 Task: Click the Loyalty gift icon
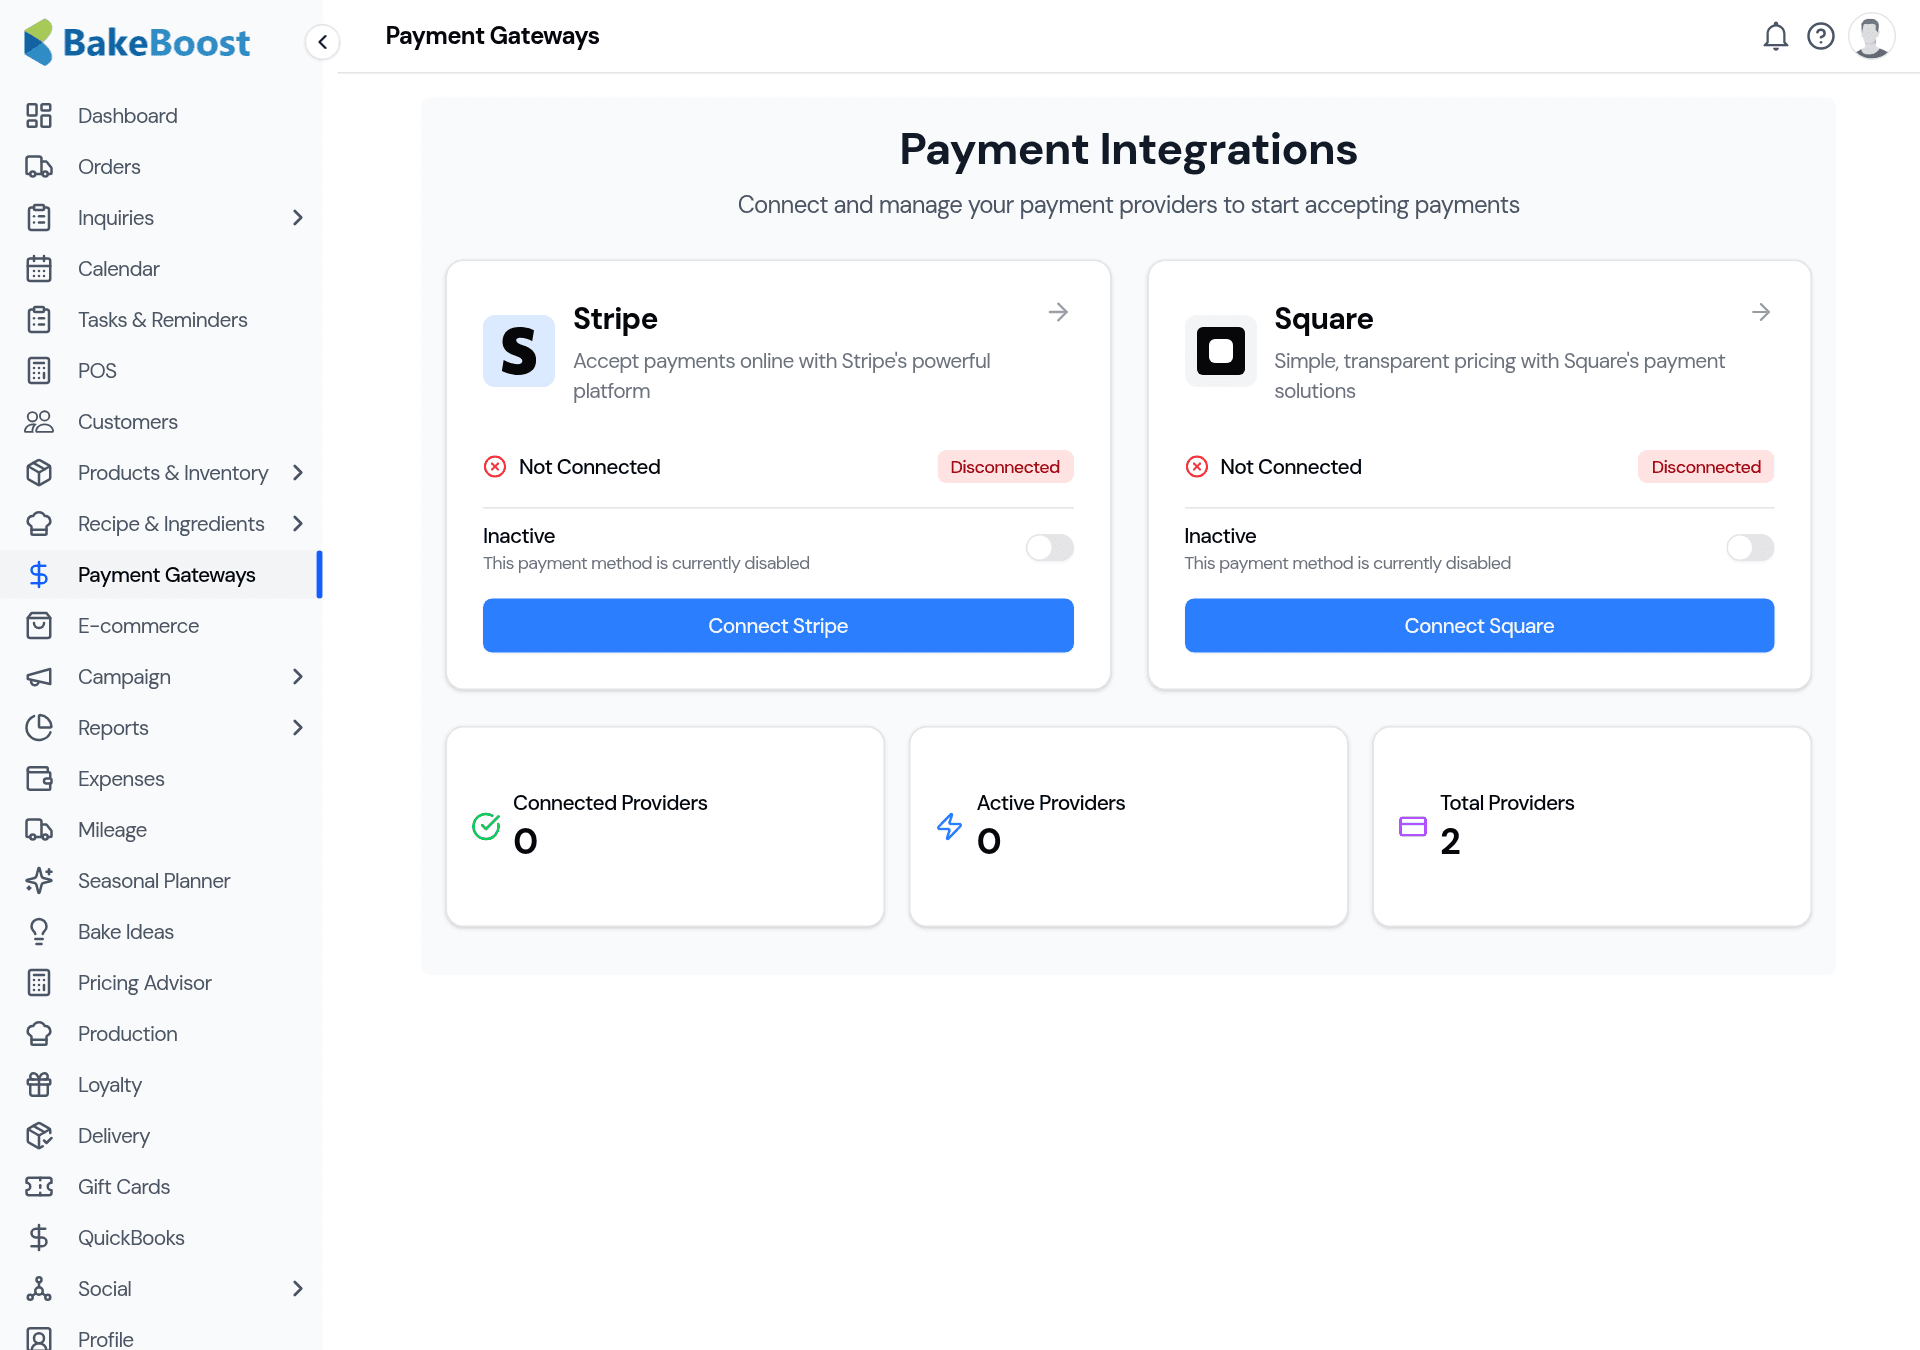39,1085
